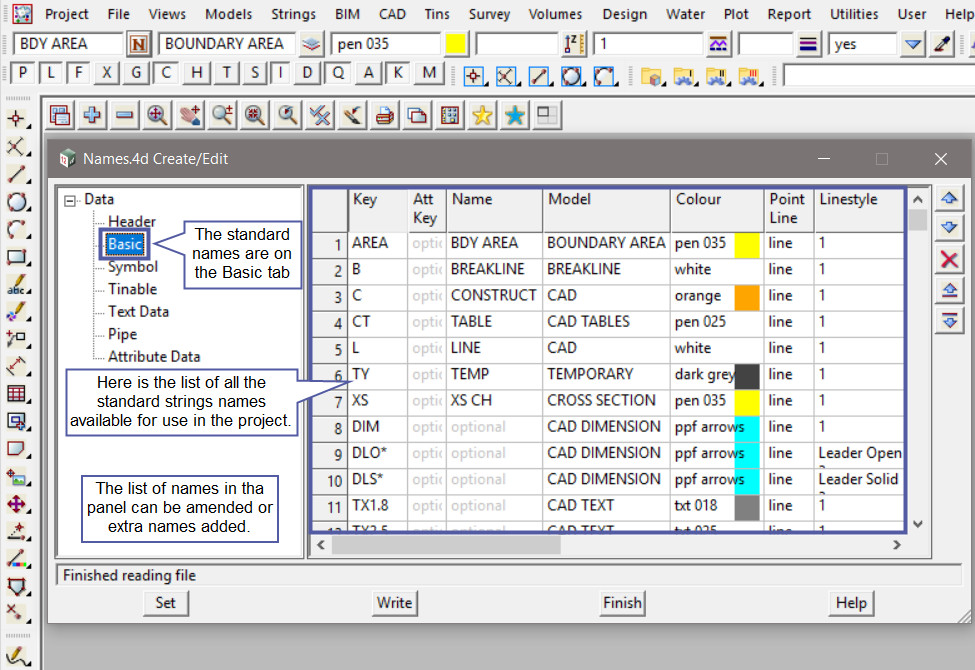
Task: Select Symbol in the Data tree
Action: [x=133, y=267]
